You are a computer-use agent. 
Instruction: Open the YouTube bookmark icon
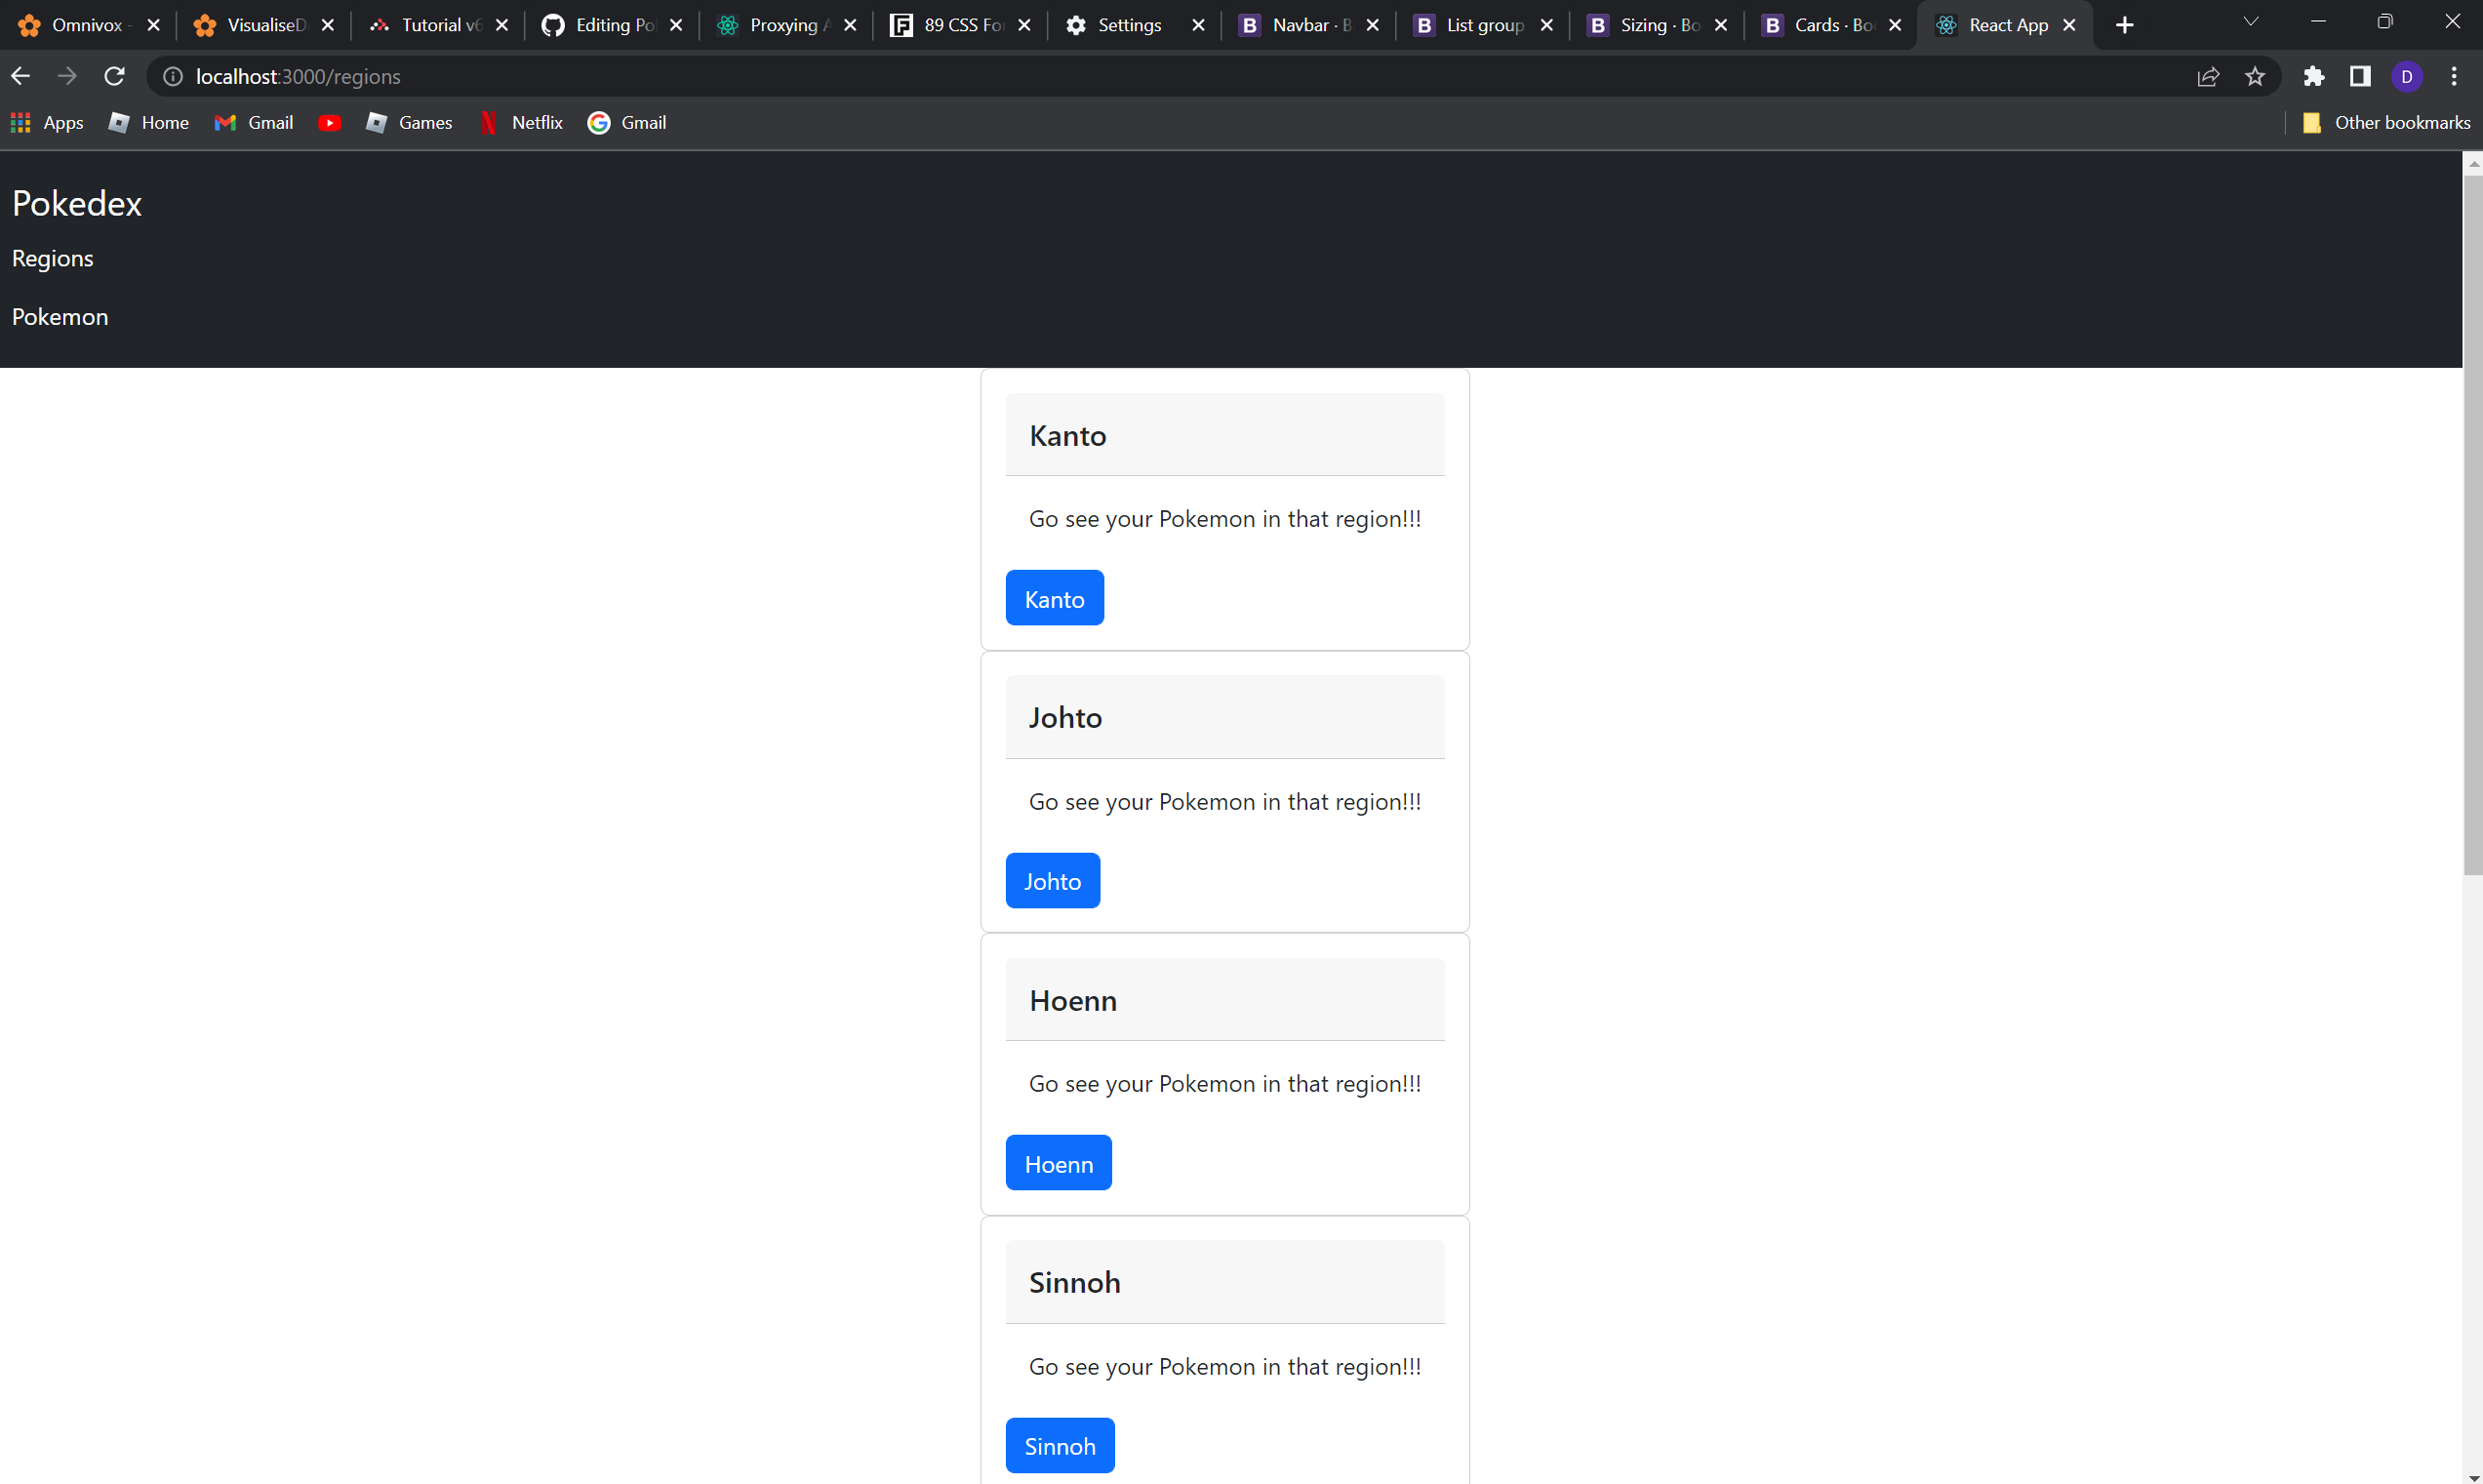(330, 122)
